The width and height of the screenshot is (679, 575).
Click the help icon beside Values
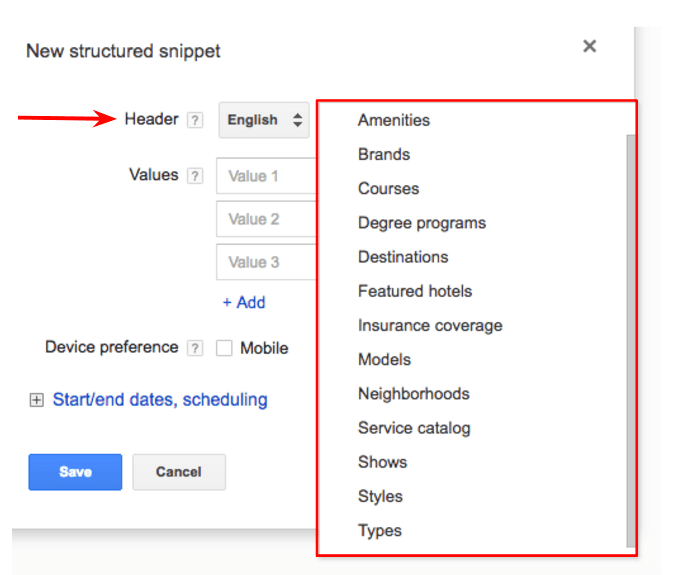pos(195,176)
